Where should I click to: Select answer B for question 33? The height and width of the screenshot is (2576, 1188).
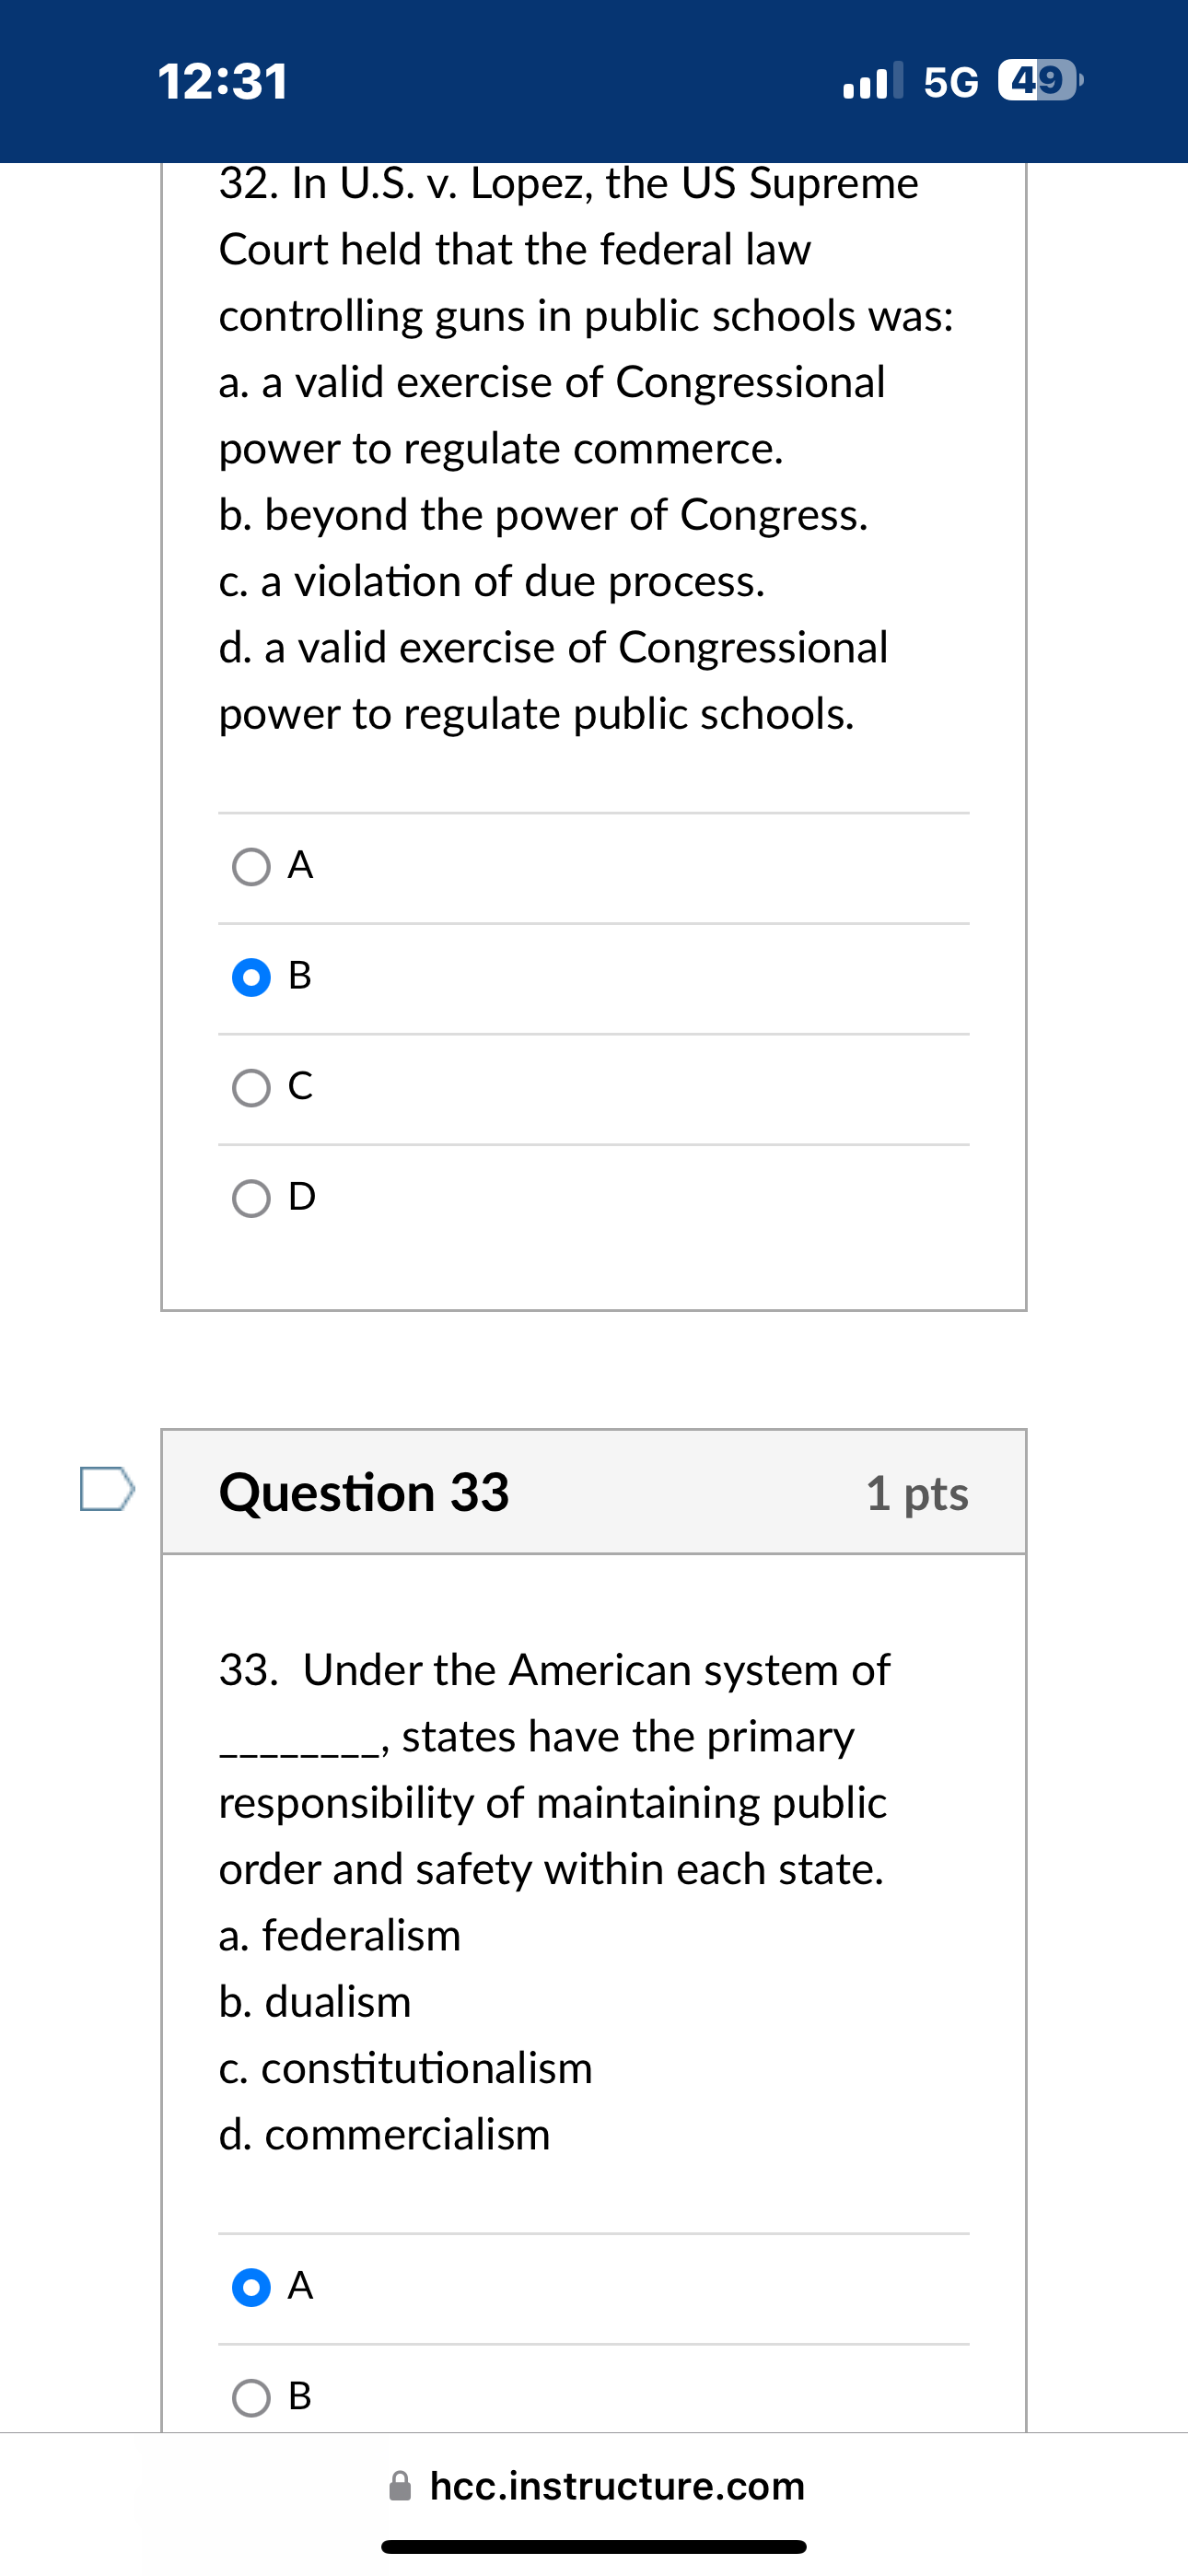251,2398
